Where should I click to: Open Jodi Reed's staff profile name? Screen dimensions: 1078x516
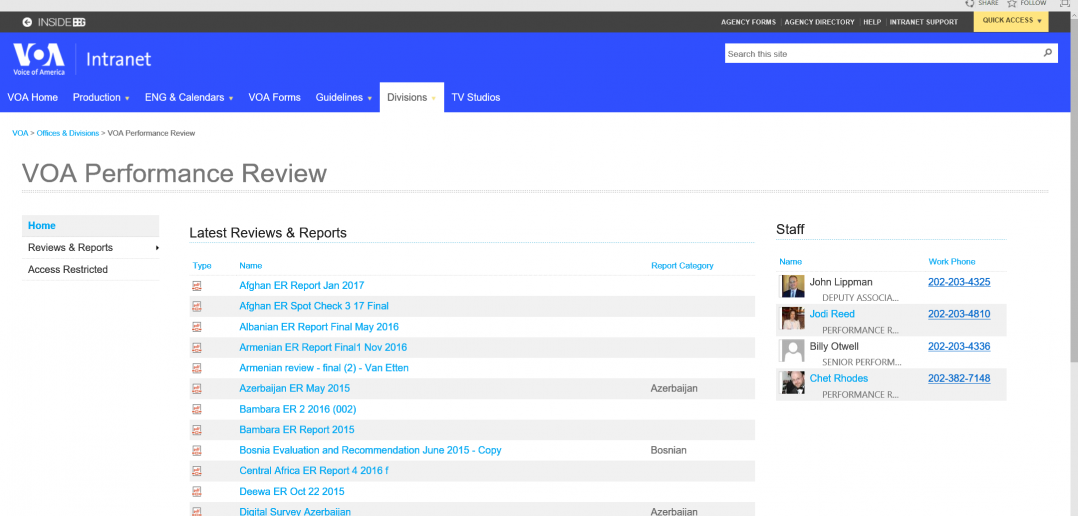[x=832, y=315]
